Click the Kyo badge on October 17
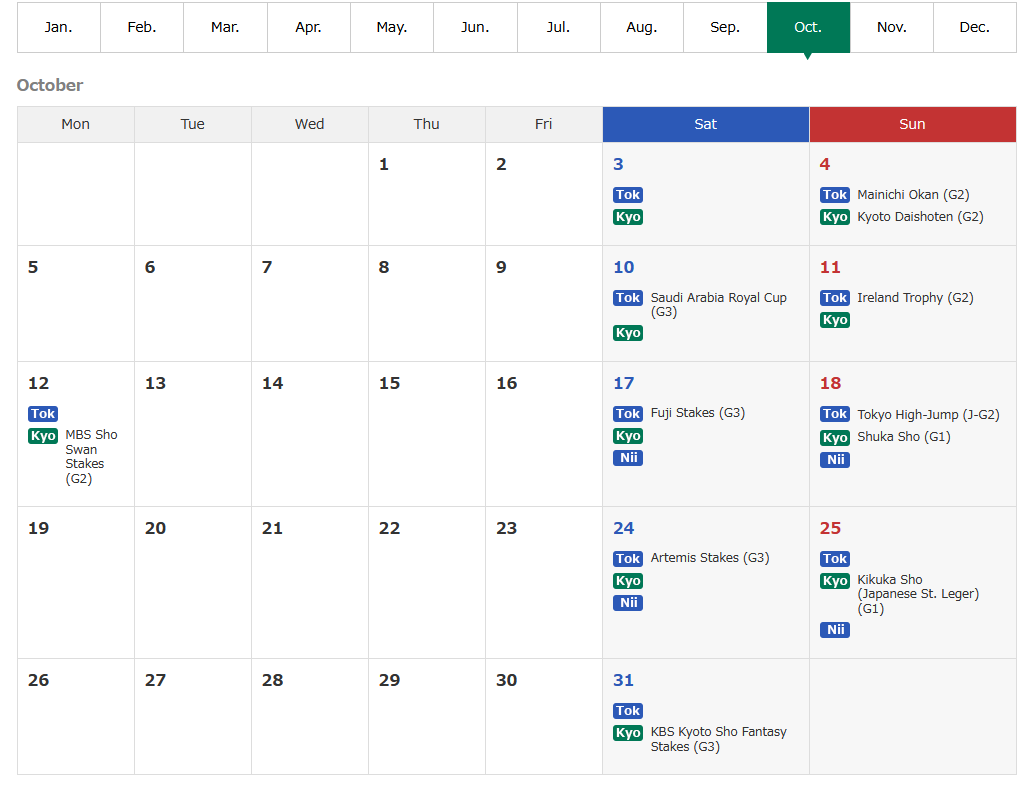This screenshot has width=1030, height=790. (628, 436)
